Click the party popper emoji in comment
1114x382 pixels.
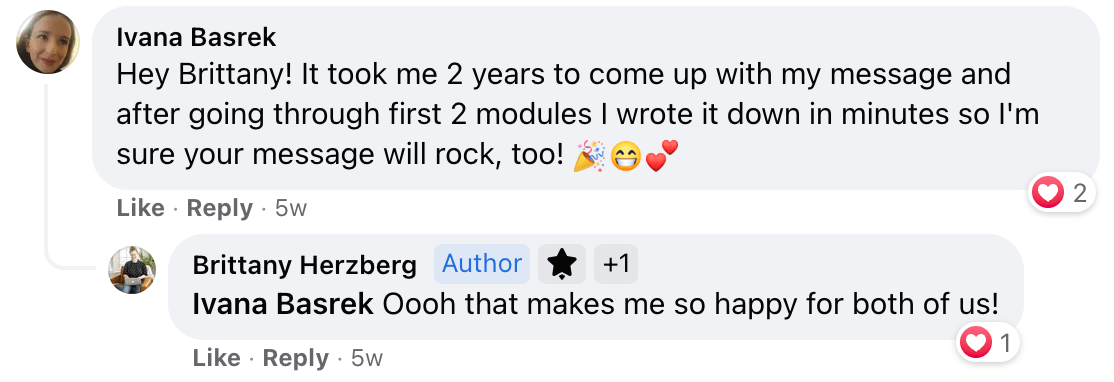point(590,156)
